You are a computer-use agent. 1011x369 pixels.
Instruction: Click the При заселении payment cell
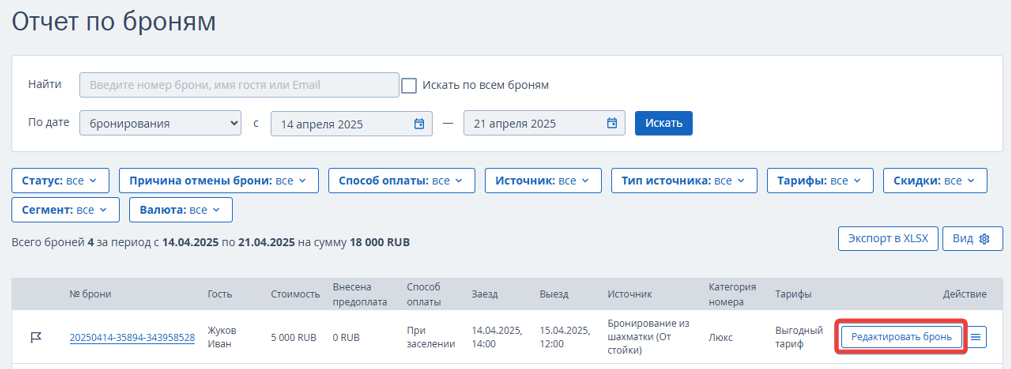(431, 337)
